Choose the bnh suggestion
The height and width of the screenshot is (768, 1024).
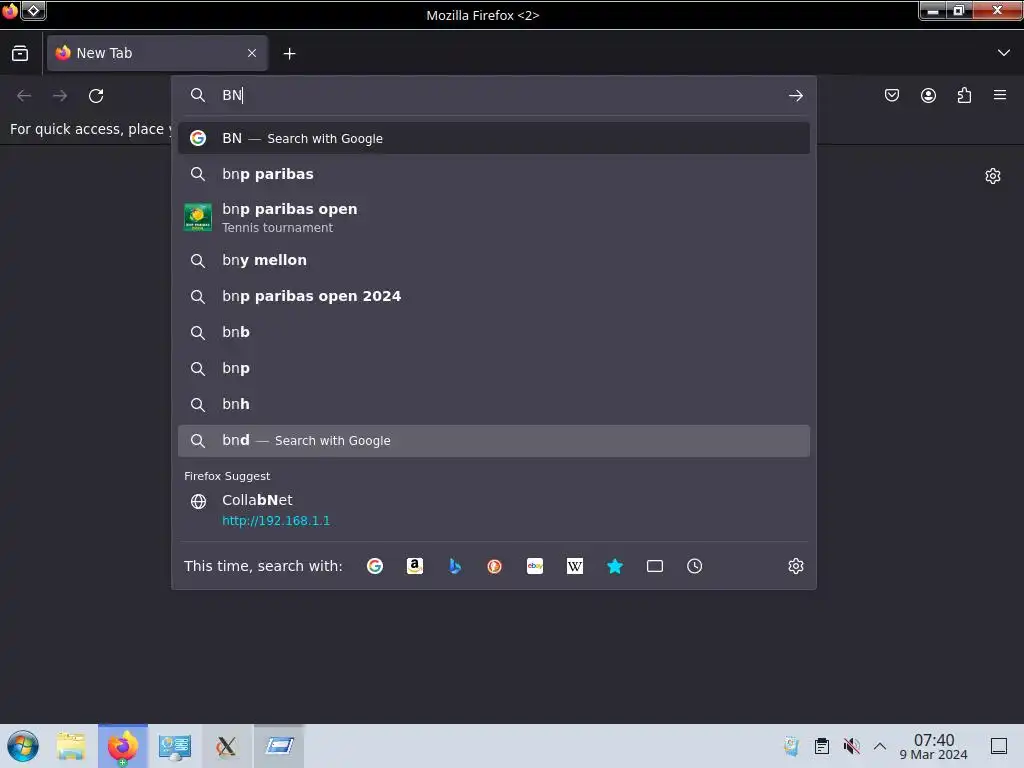pos(494,404)
